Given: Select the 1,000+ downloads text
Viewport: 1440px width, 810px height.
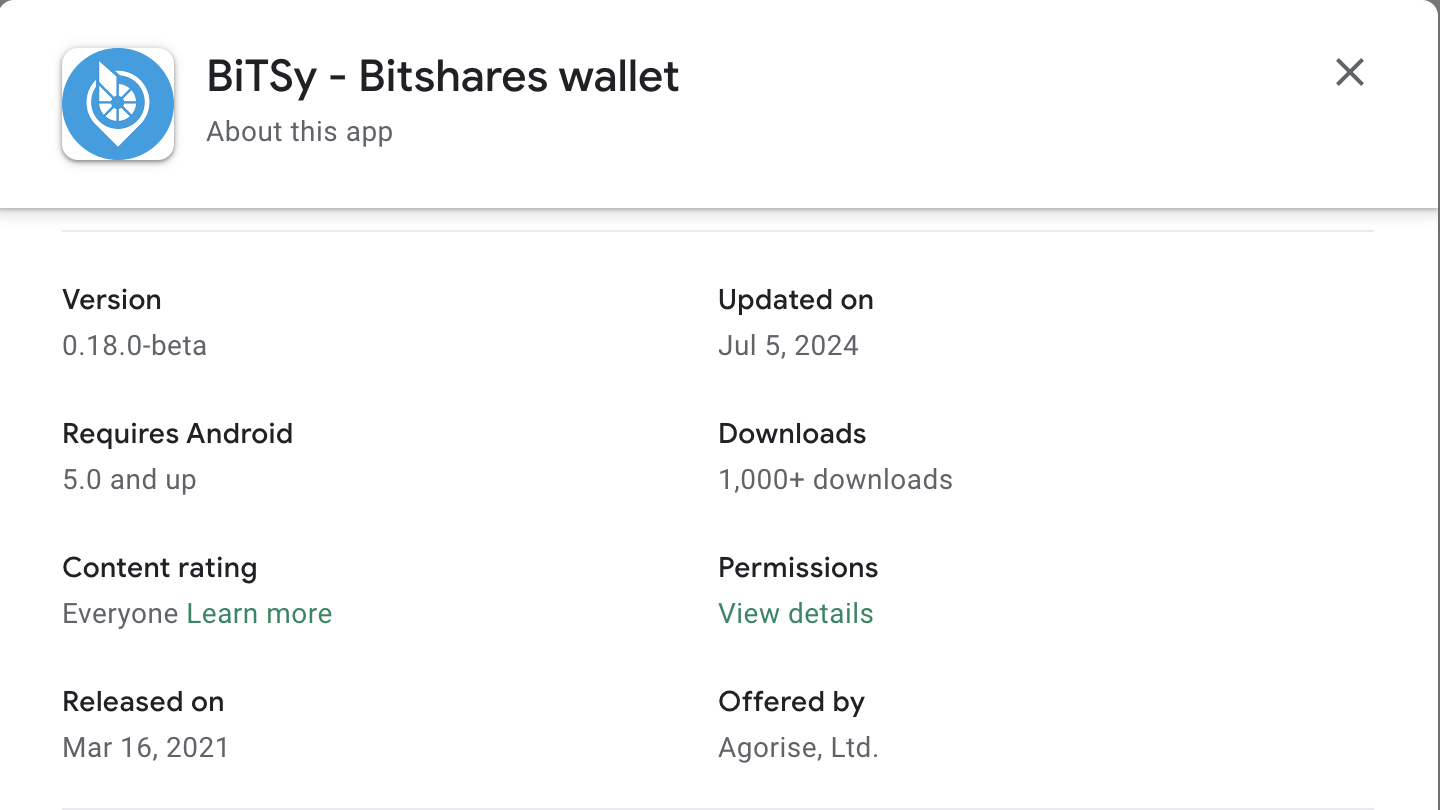Looking at the screenshot, I should tap(835, 480).
